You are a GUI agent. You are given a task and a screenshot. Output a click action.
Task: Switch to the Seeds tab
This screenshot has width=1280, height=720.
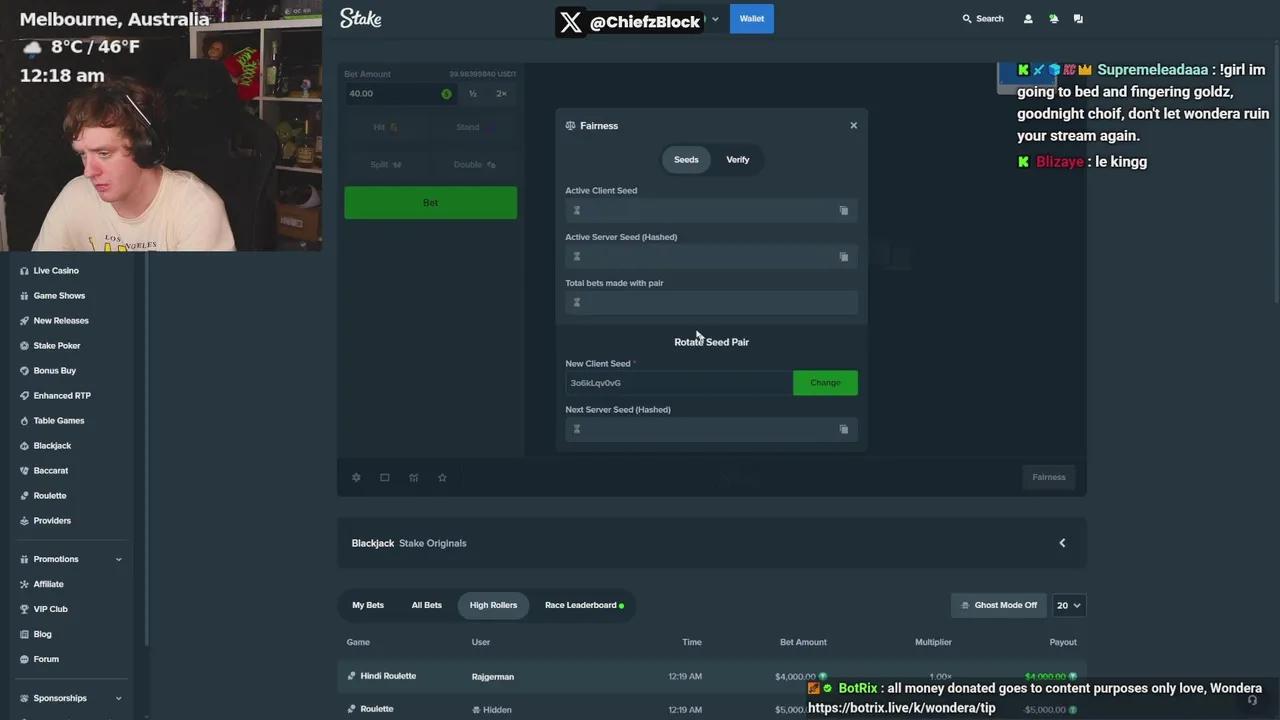[x=686, y=160]
